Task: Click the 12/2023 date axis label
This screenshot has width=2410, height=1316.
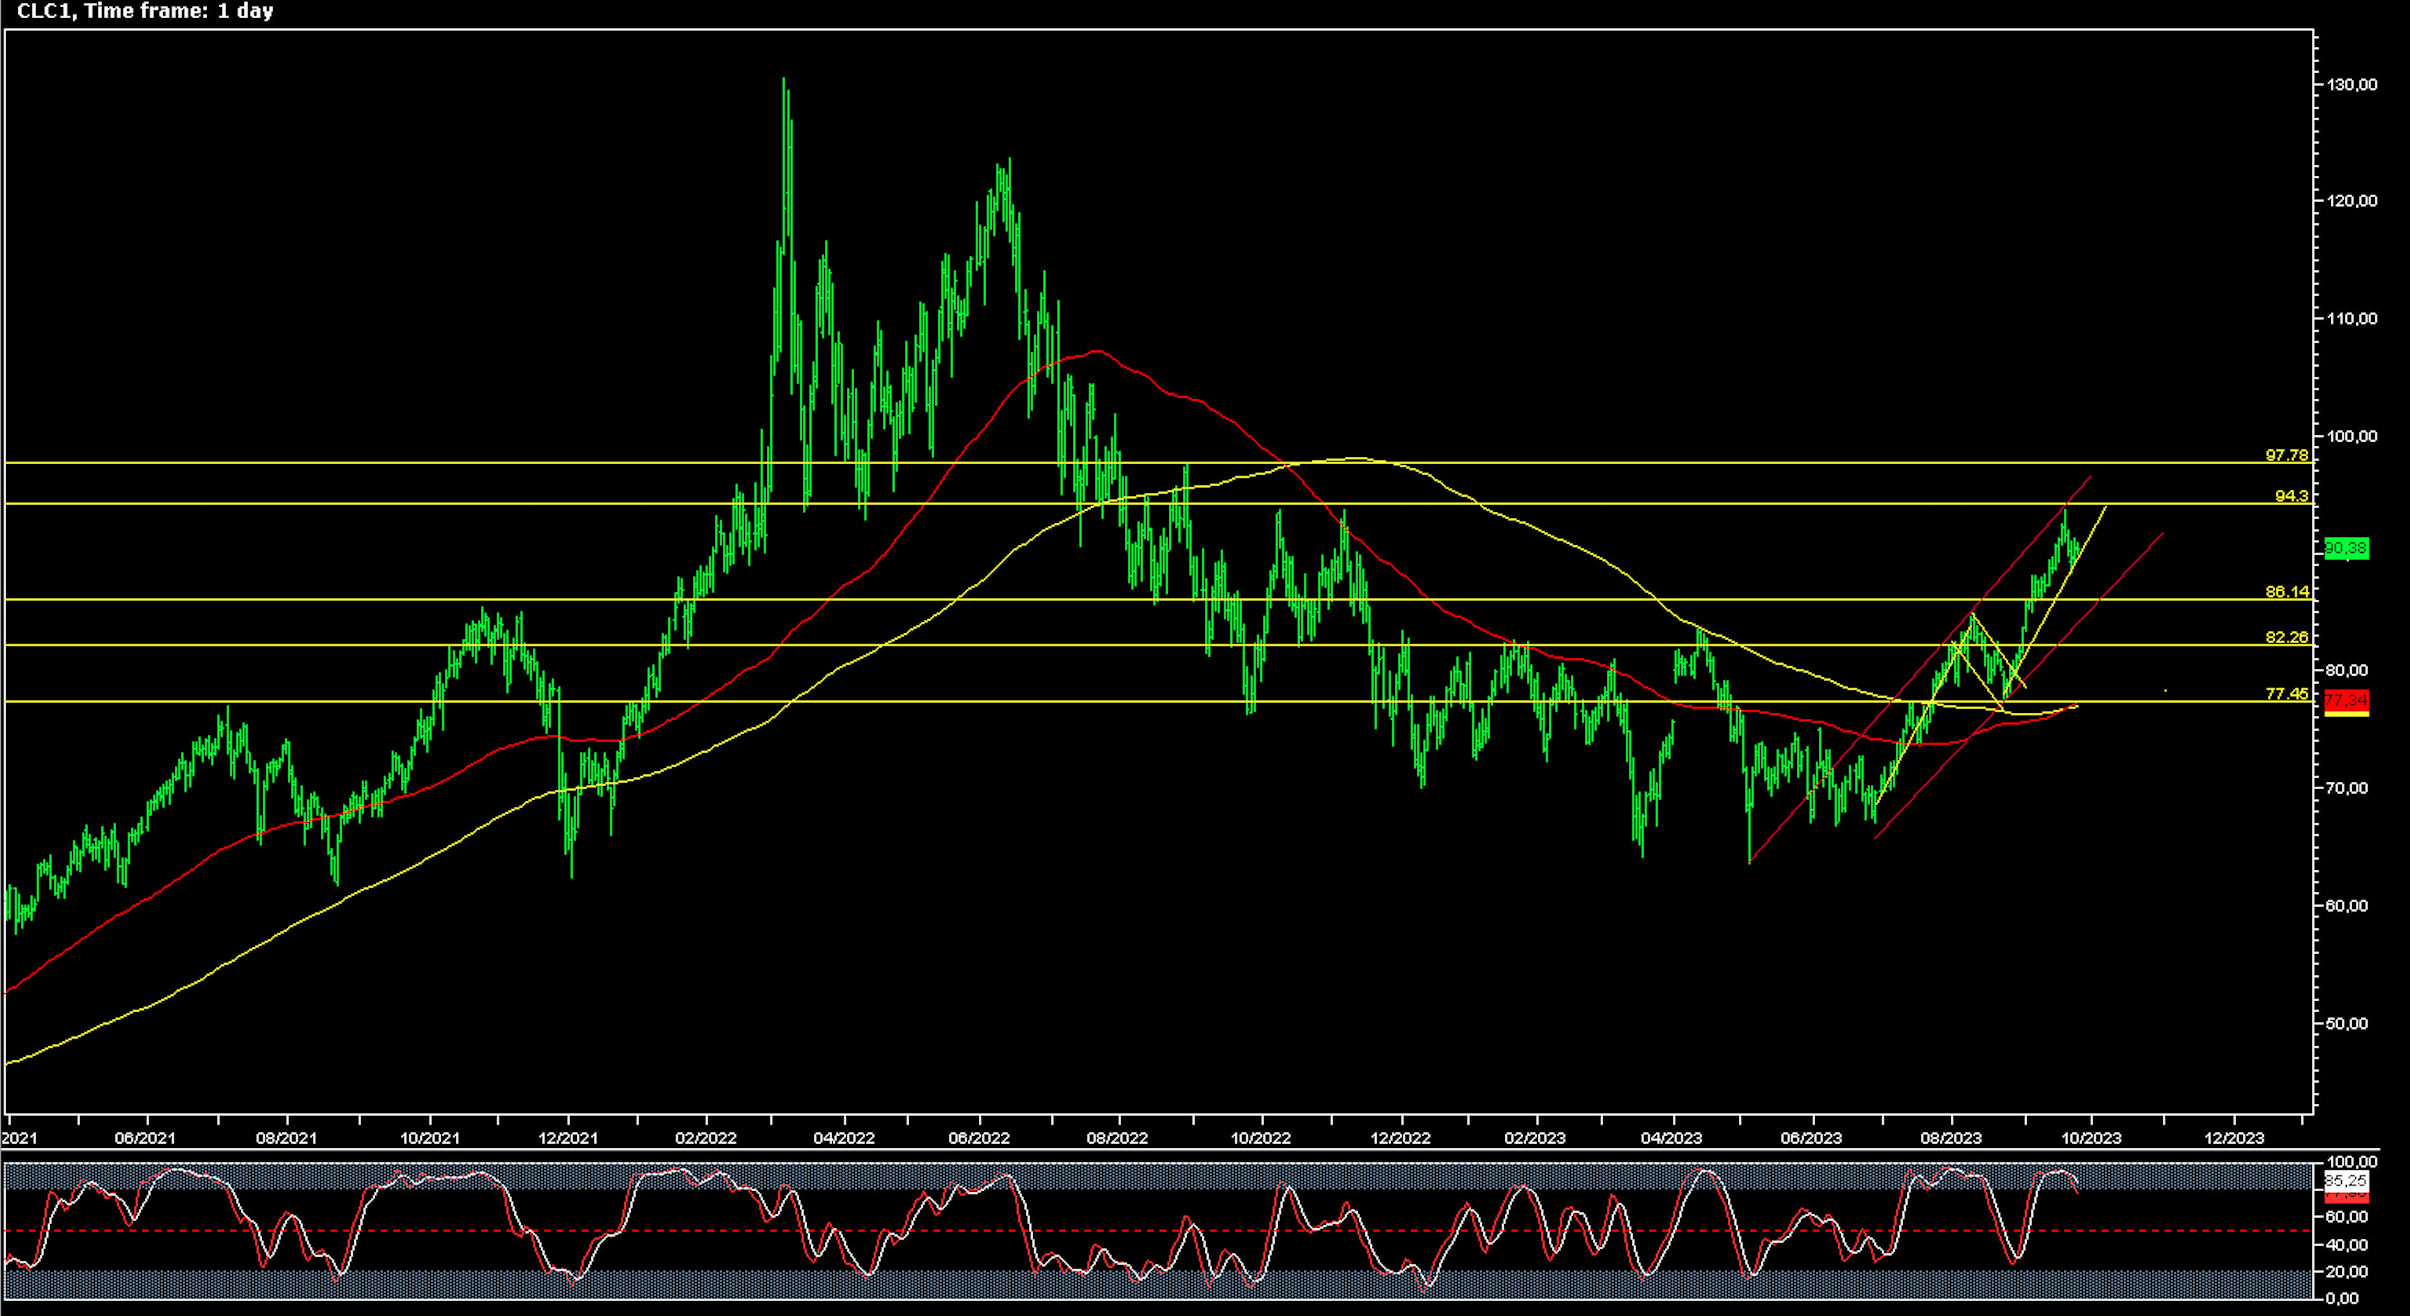Action: coord(2234,1138)
